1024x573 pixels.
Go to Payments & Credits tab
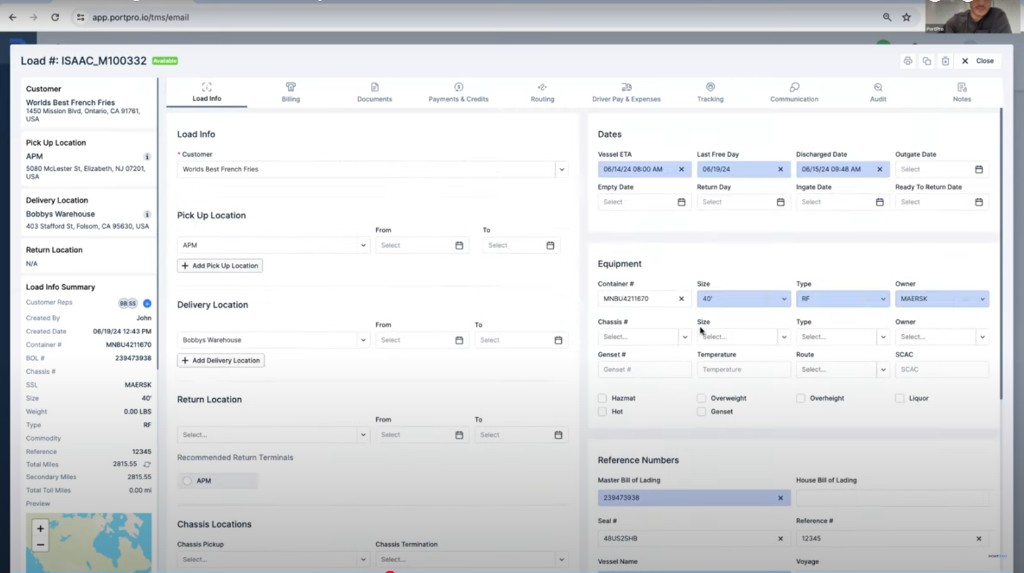click(x=458, y=92)
